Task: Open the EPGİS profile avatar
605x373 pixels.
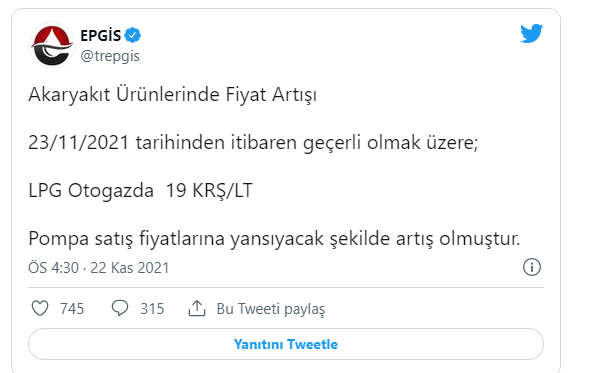Action: pyautogui.click(x=52, y=45)
